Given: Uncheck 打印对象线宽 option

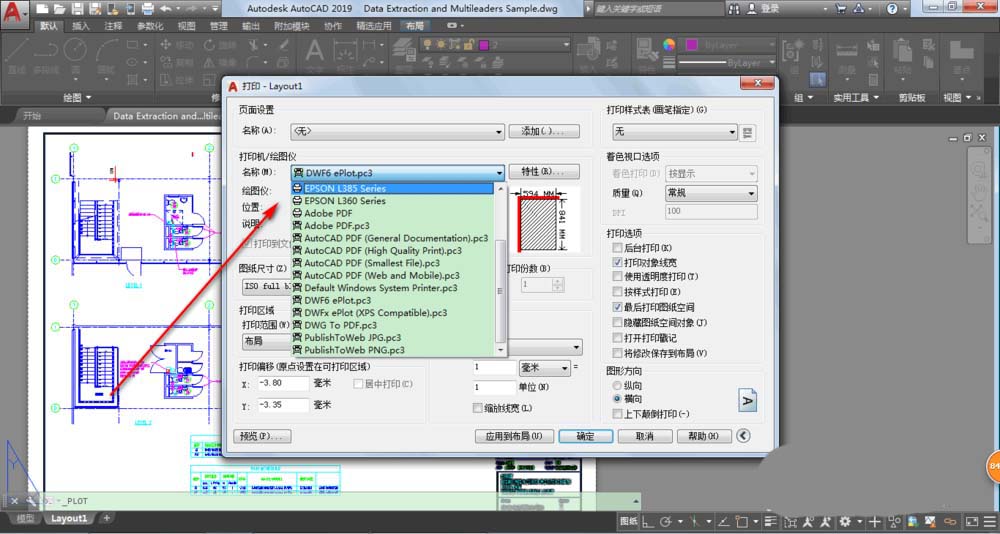Looking at the screenshot, I should click(618, 262).
